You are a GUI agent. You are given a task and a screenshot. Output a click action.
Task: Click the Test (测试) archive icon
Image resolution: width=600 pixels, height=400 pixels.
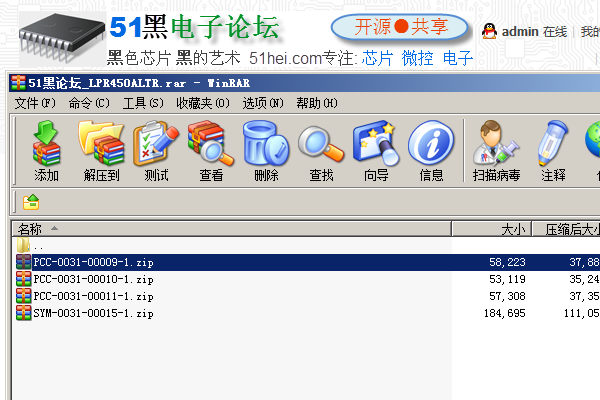(x=156, y=143)
